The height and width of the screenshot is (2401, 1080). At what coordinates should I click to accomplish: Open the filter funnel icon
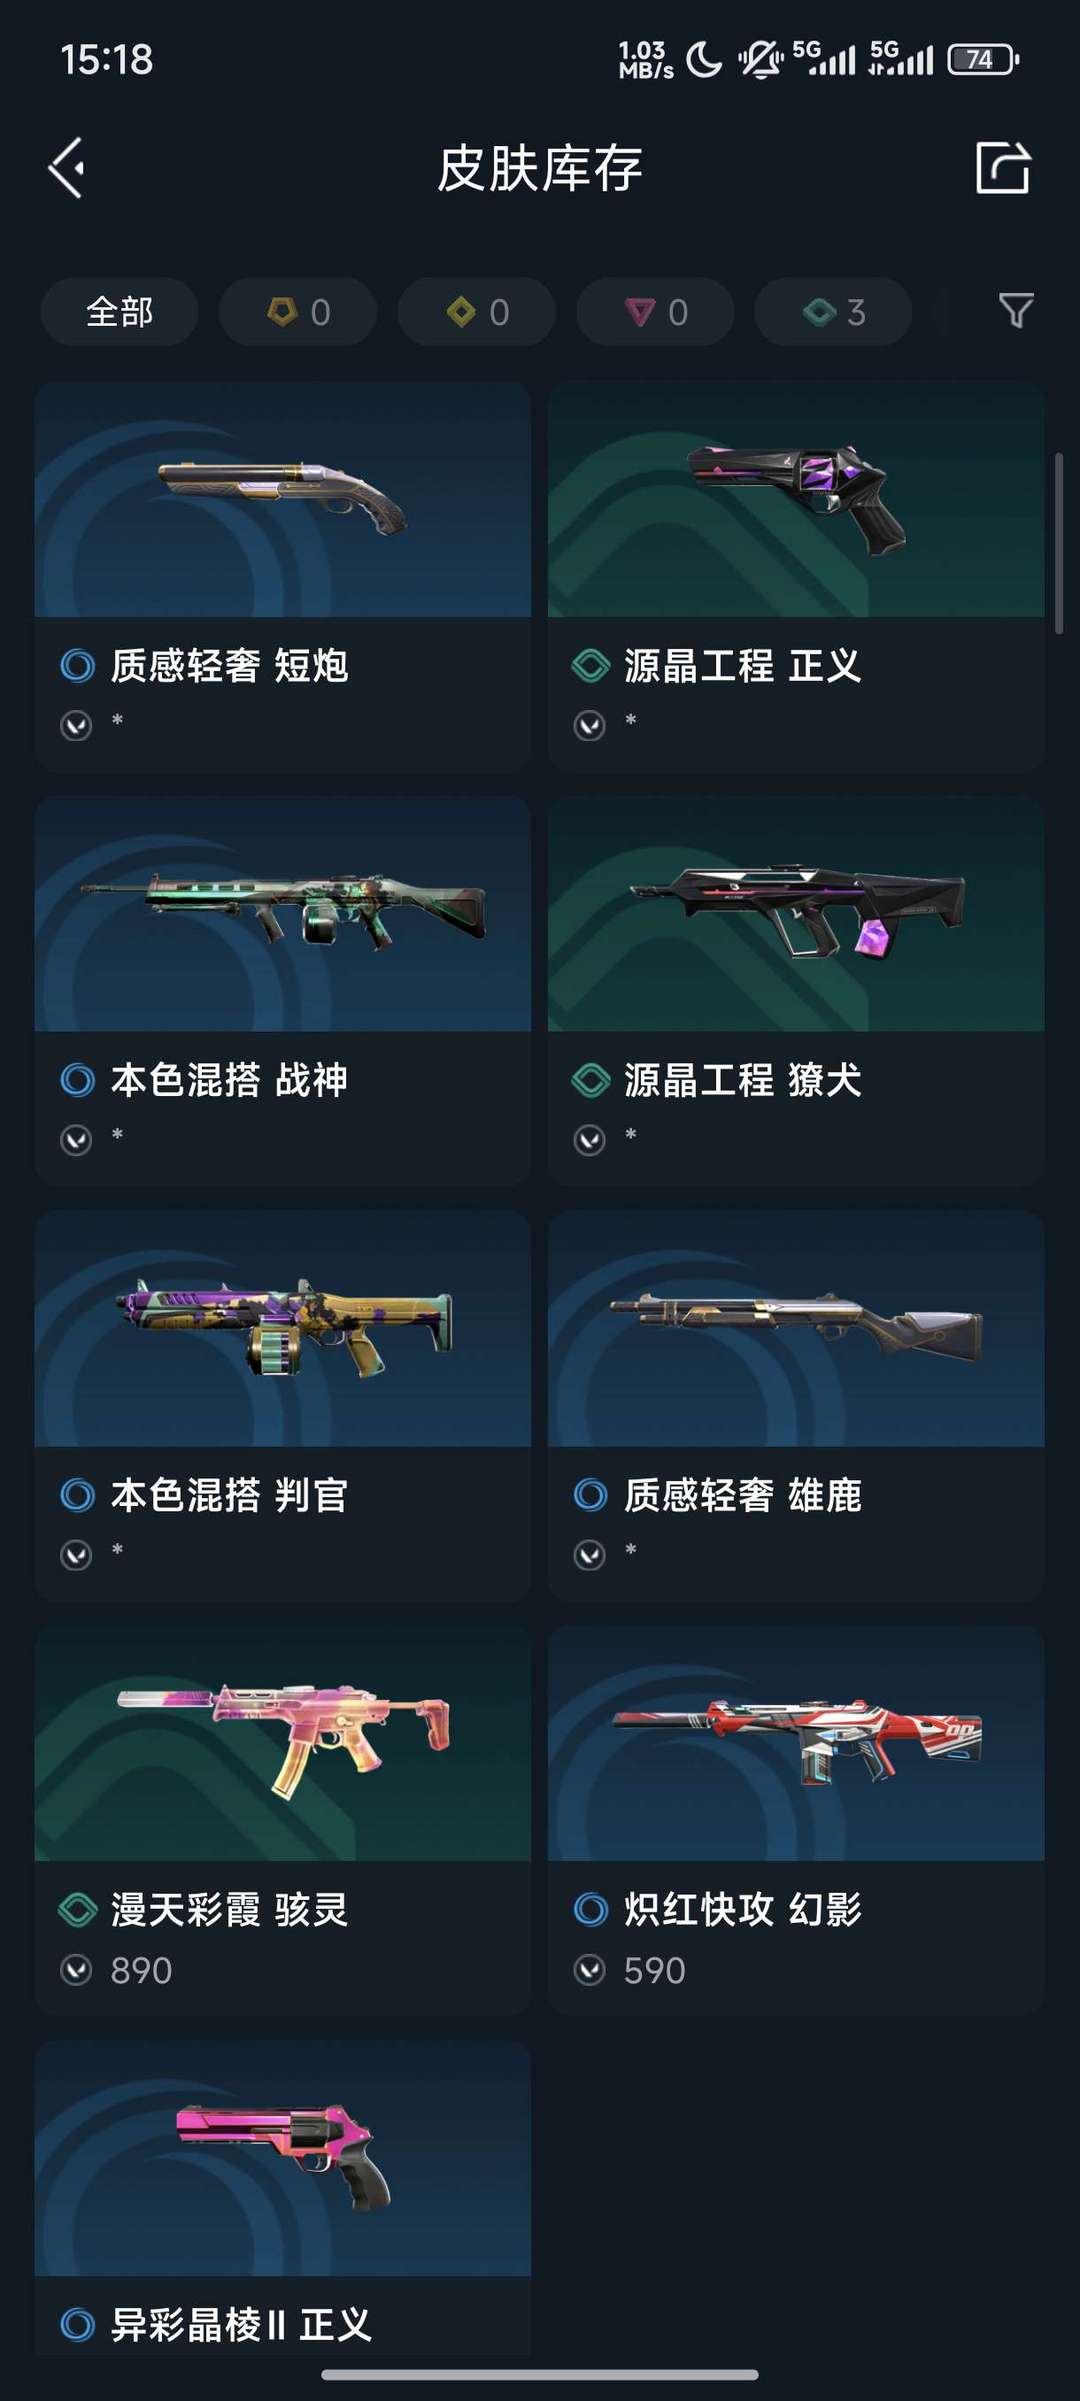[1016, 311]
